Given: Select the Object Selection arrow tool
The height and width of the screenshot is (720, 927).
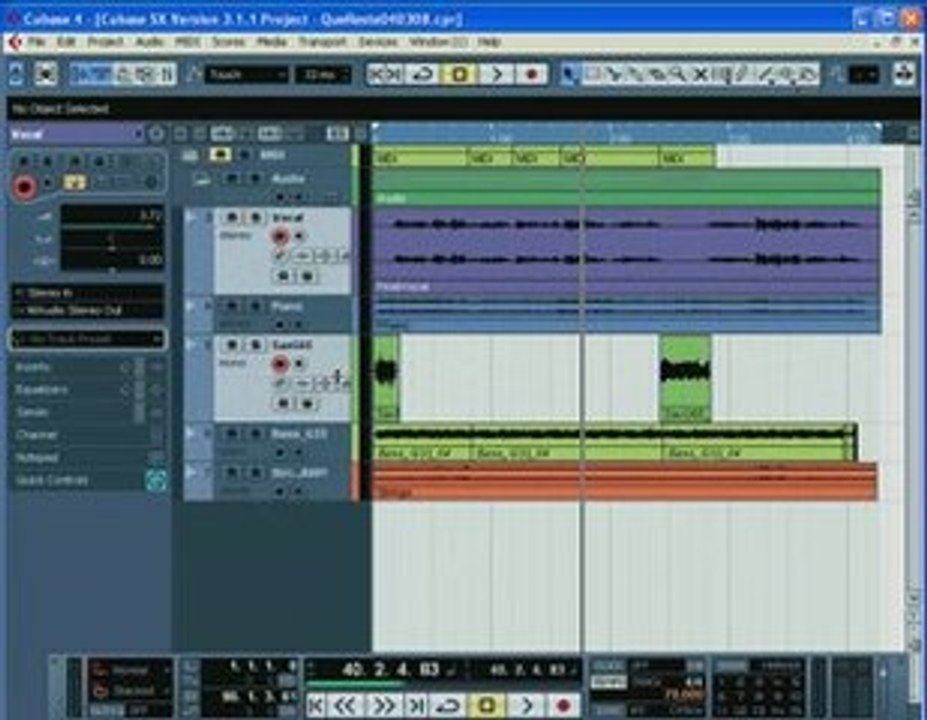Looking at the screenshot, I should pyautogui.click(x=569, y=74).
